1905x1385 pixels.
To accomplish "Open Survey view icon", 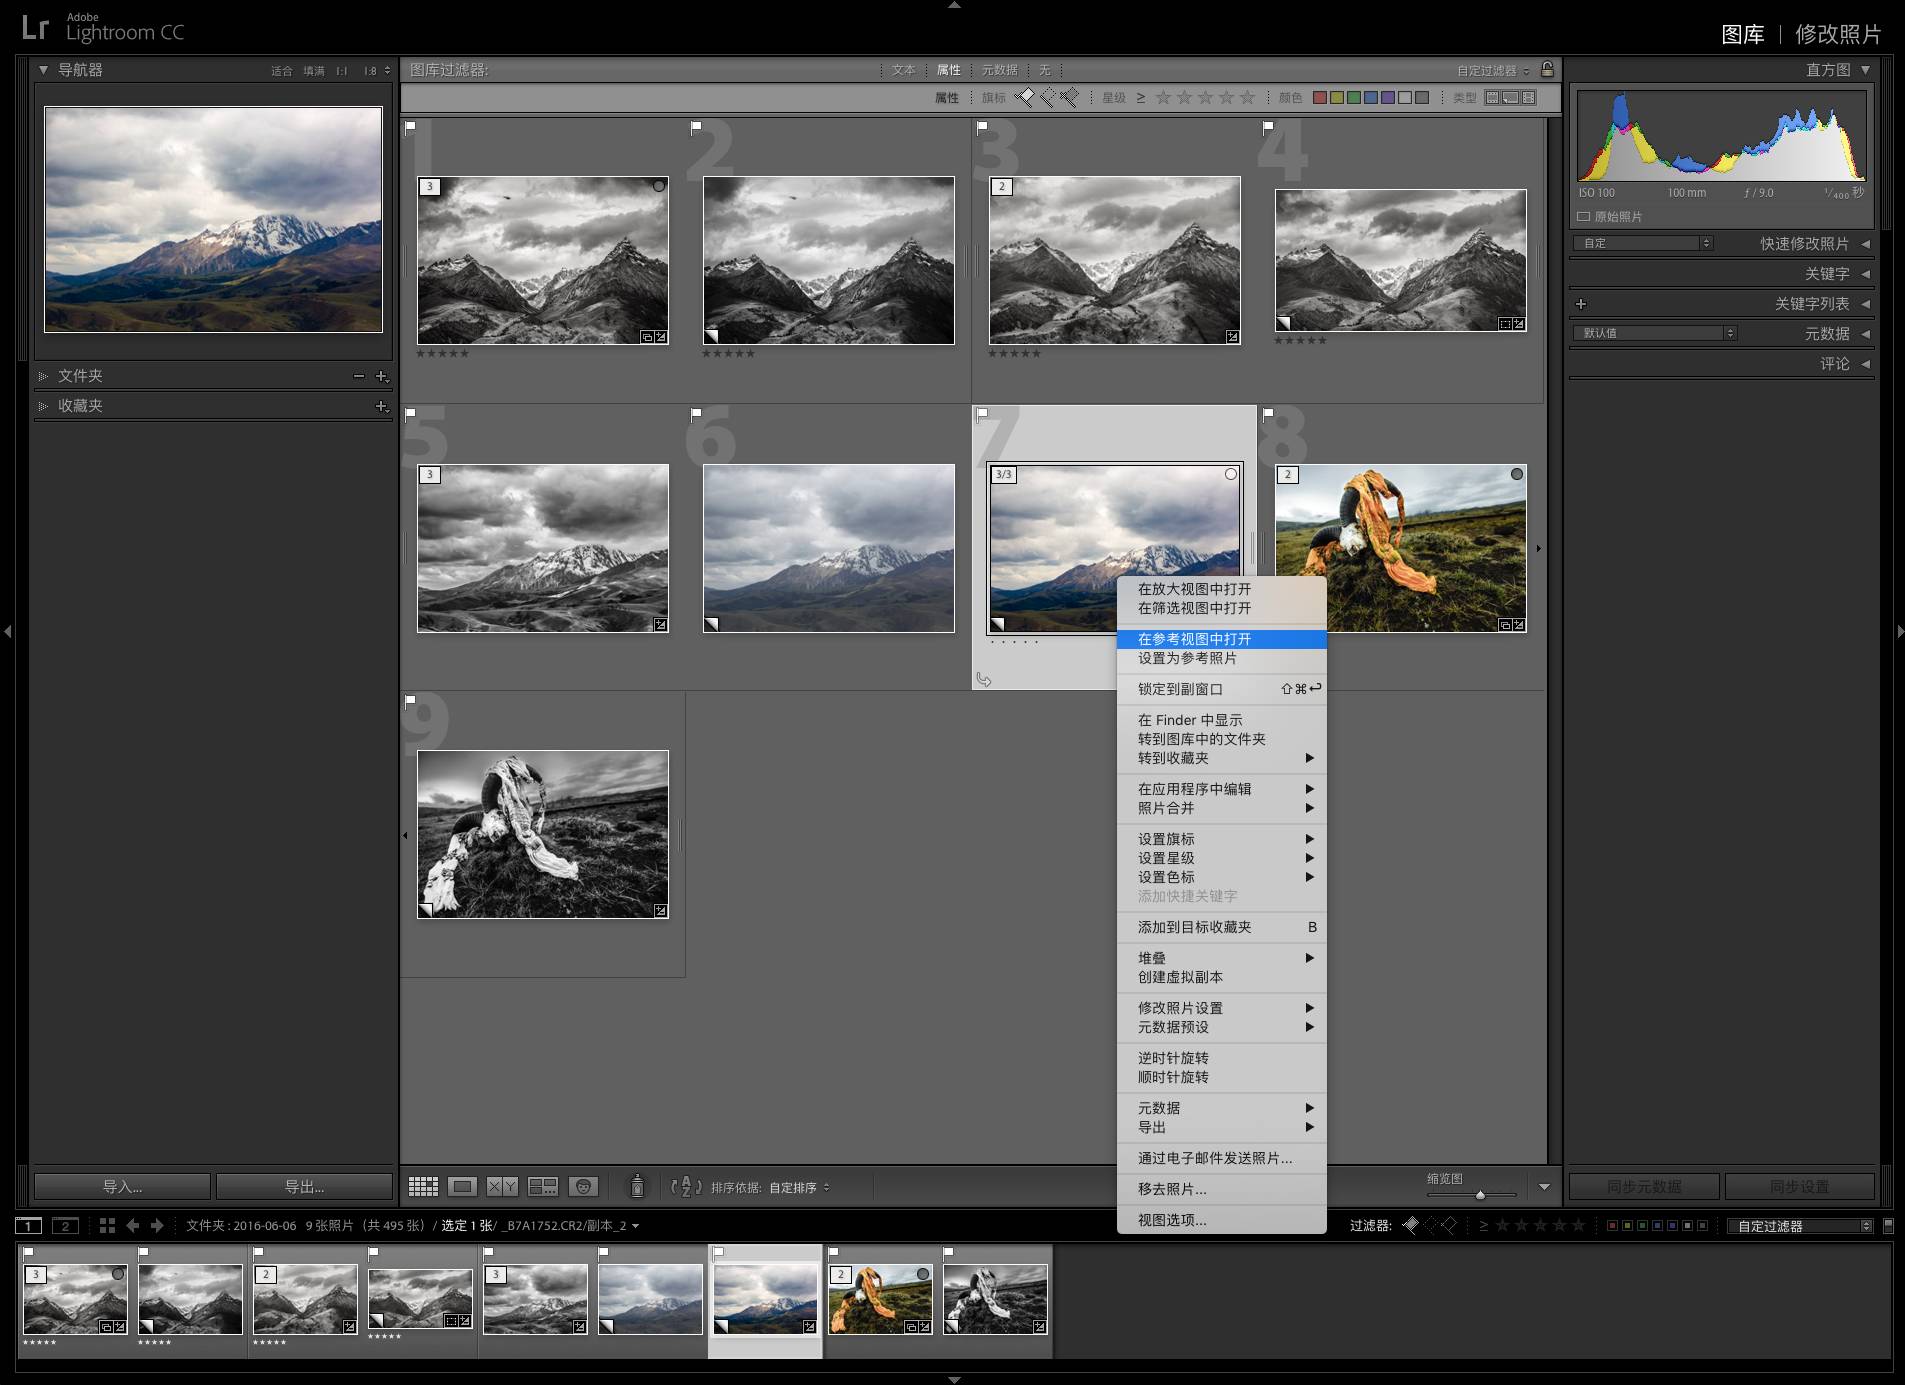I will (x=543, y=1187).
